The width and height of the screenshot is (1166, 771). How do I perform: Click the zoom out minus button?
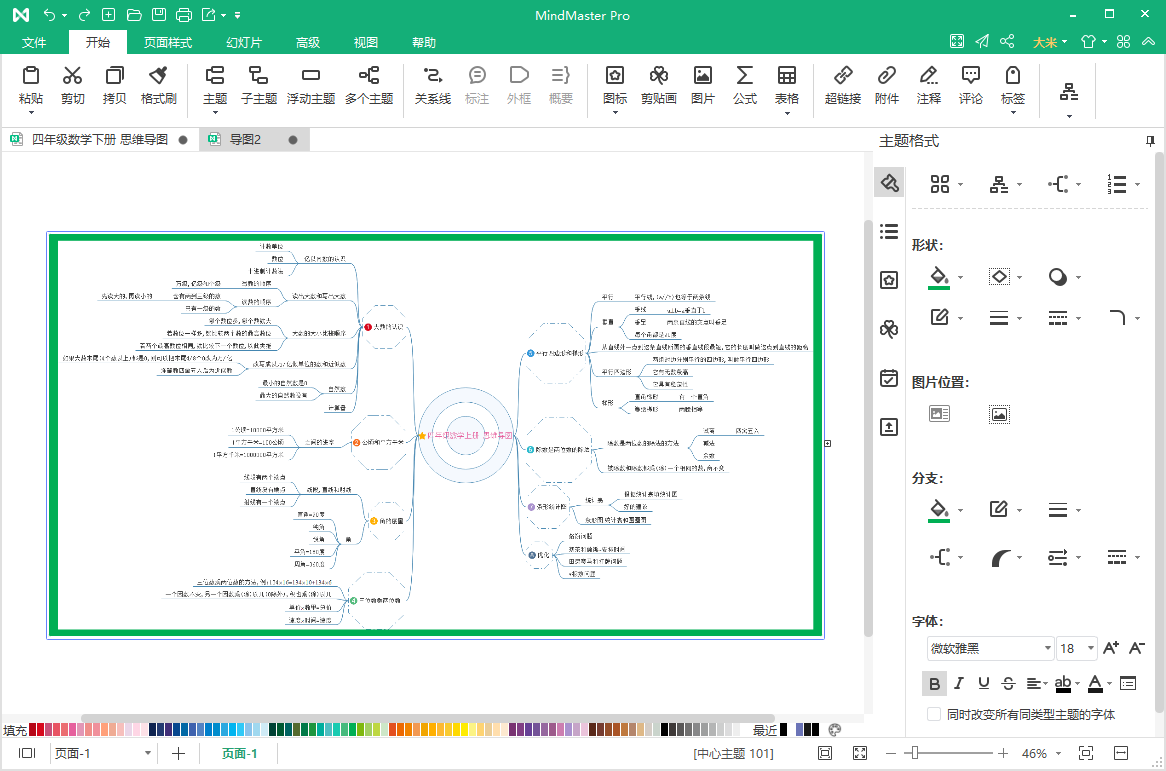890,753
